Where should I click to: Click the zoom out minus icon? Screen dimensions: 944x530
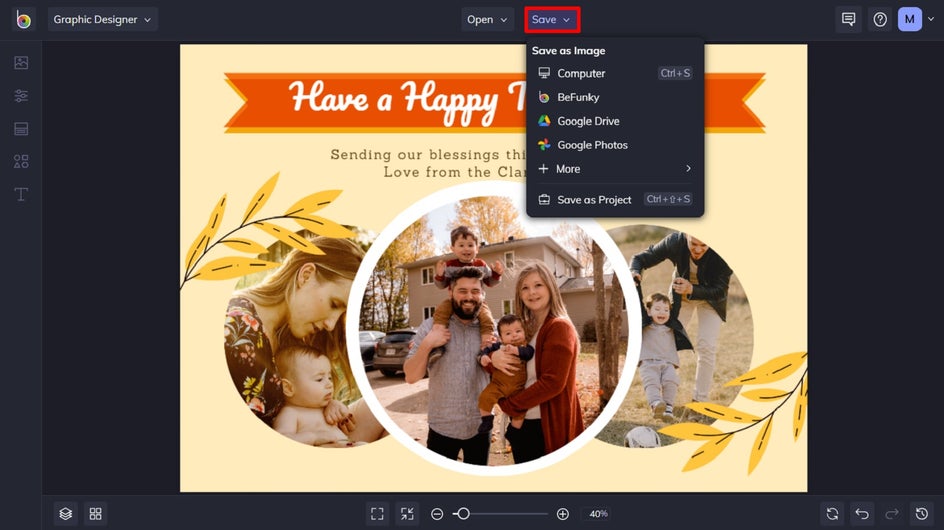tap(437, 514)
